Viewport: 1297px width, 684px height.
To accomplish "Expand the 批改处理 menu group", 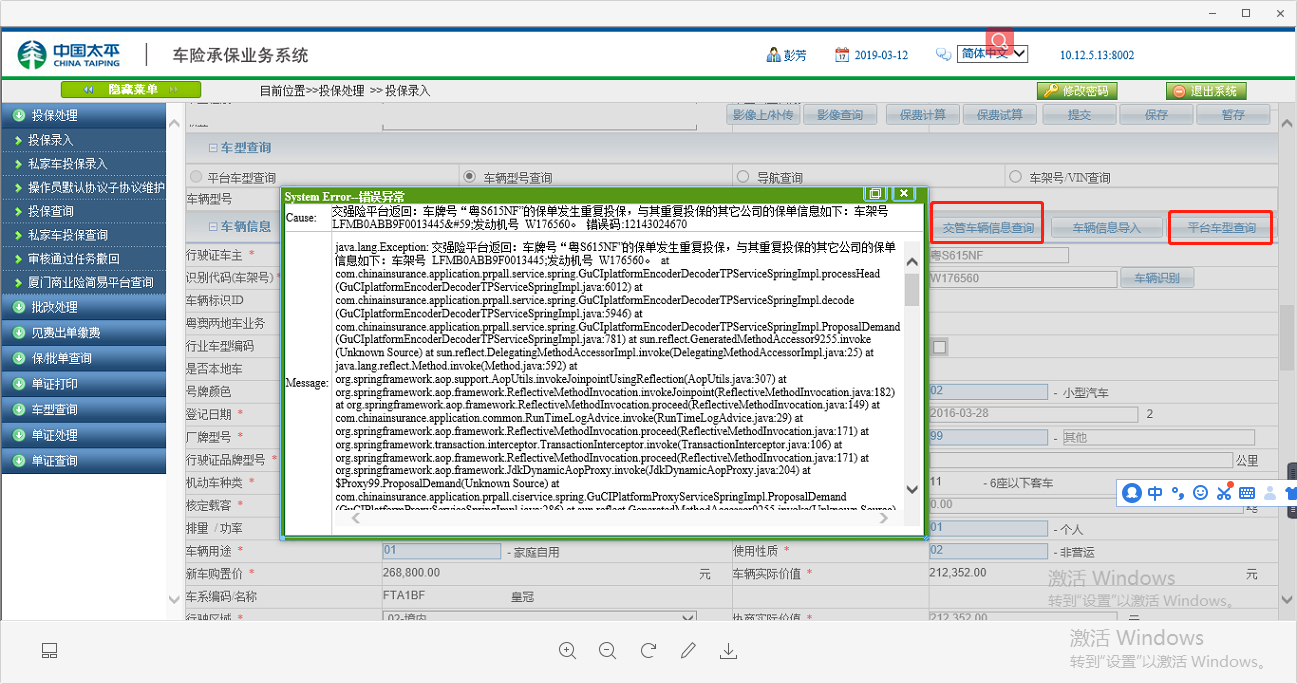I will 83,307.
